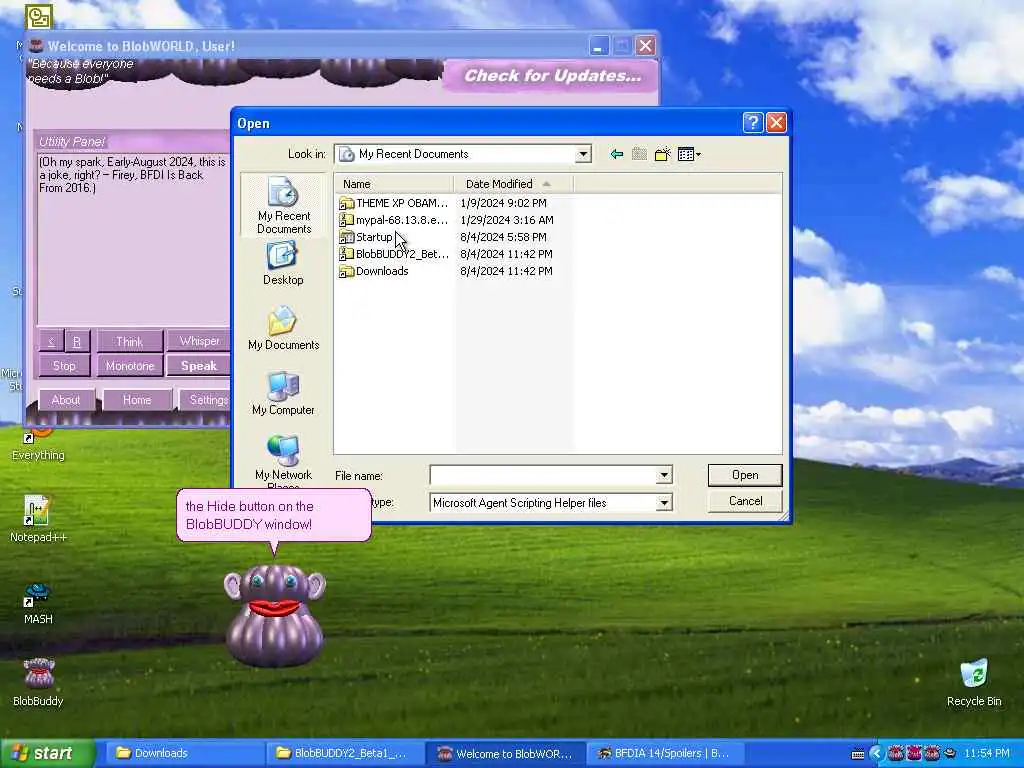Click the '<' button in BlobWORLD

click(51, 342)
